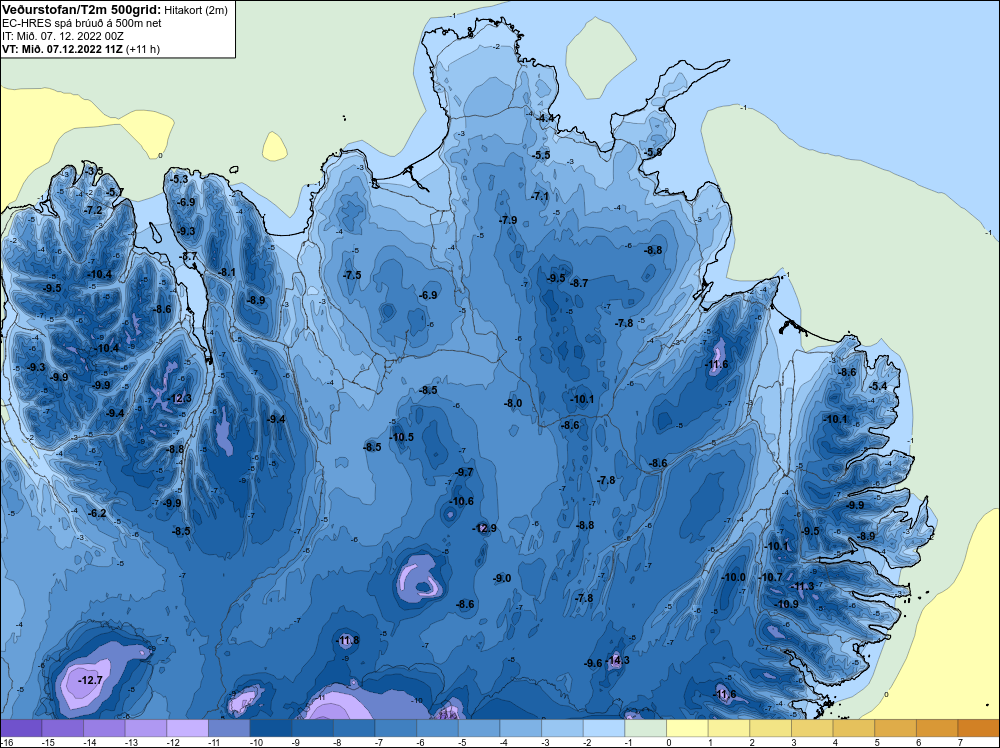The width and height of the screenshot is (1000, 748).
Task: Click the -11.8 temperature value
Action: 348,640
